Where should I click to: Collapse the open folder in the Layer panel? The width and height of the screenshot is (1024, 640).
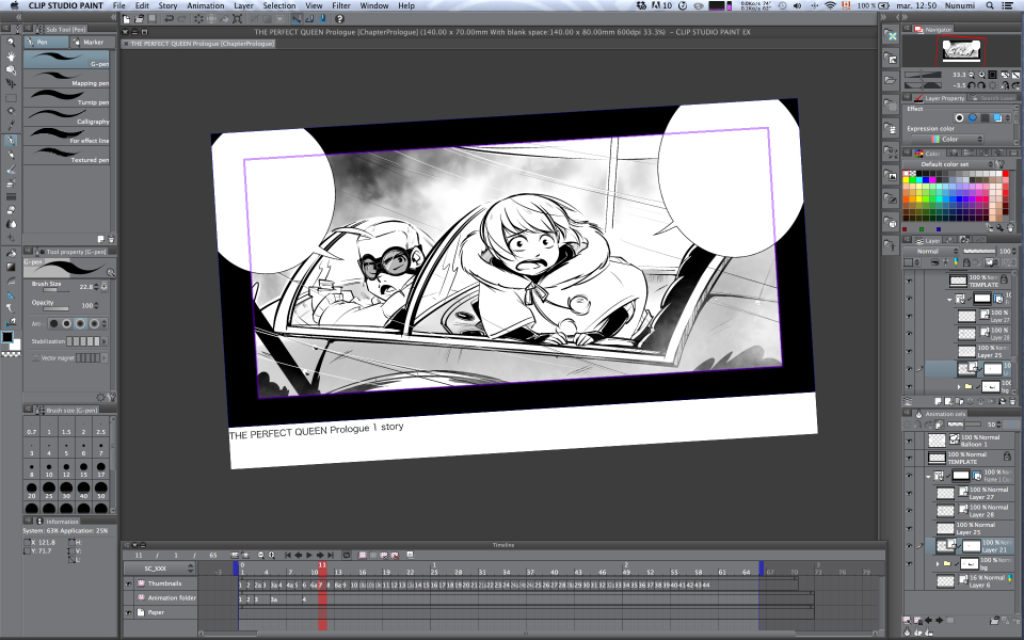[x=950, y=299]
